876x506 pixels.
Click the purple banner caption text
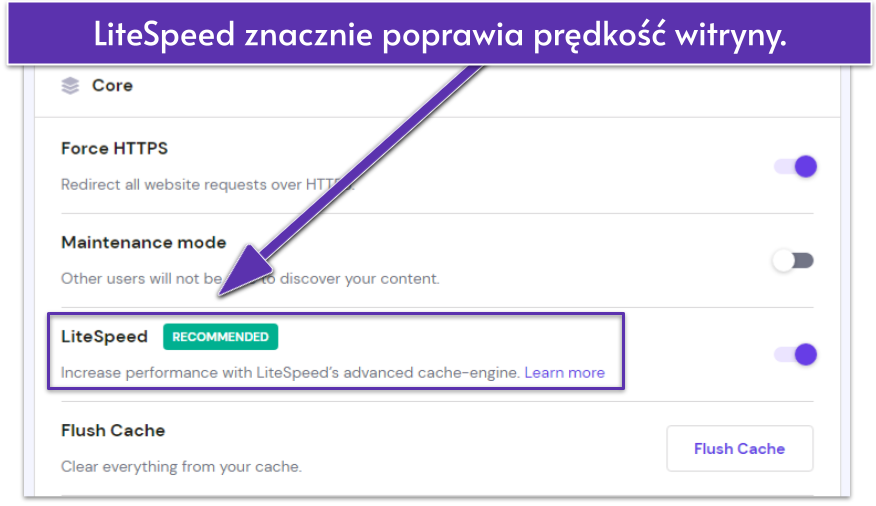(x=440, y=35)
